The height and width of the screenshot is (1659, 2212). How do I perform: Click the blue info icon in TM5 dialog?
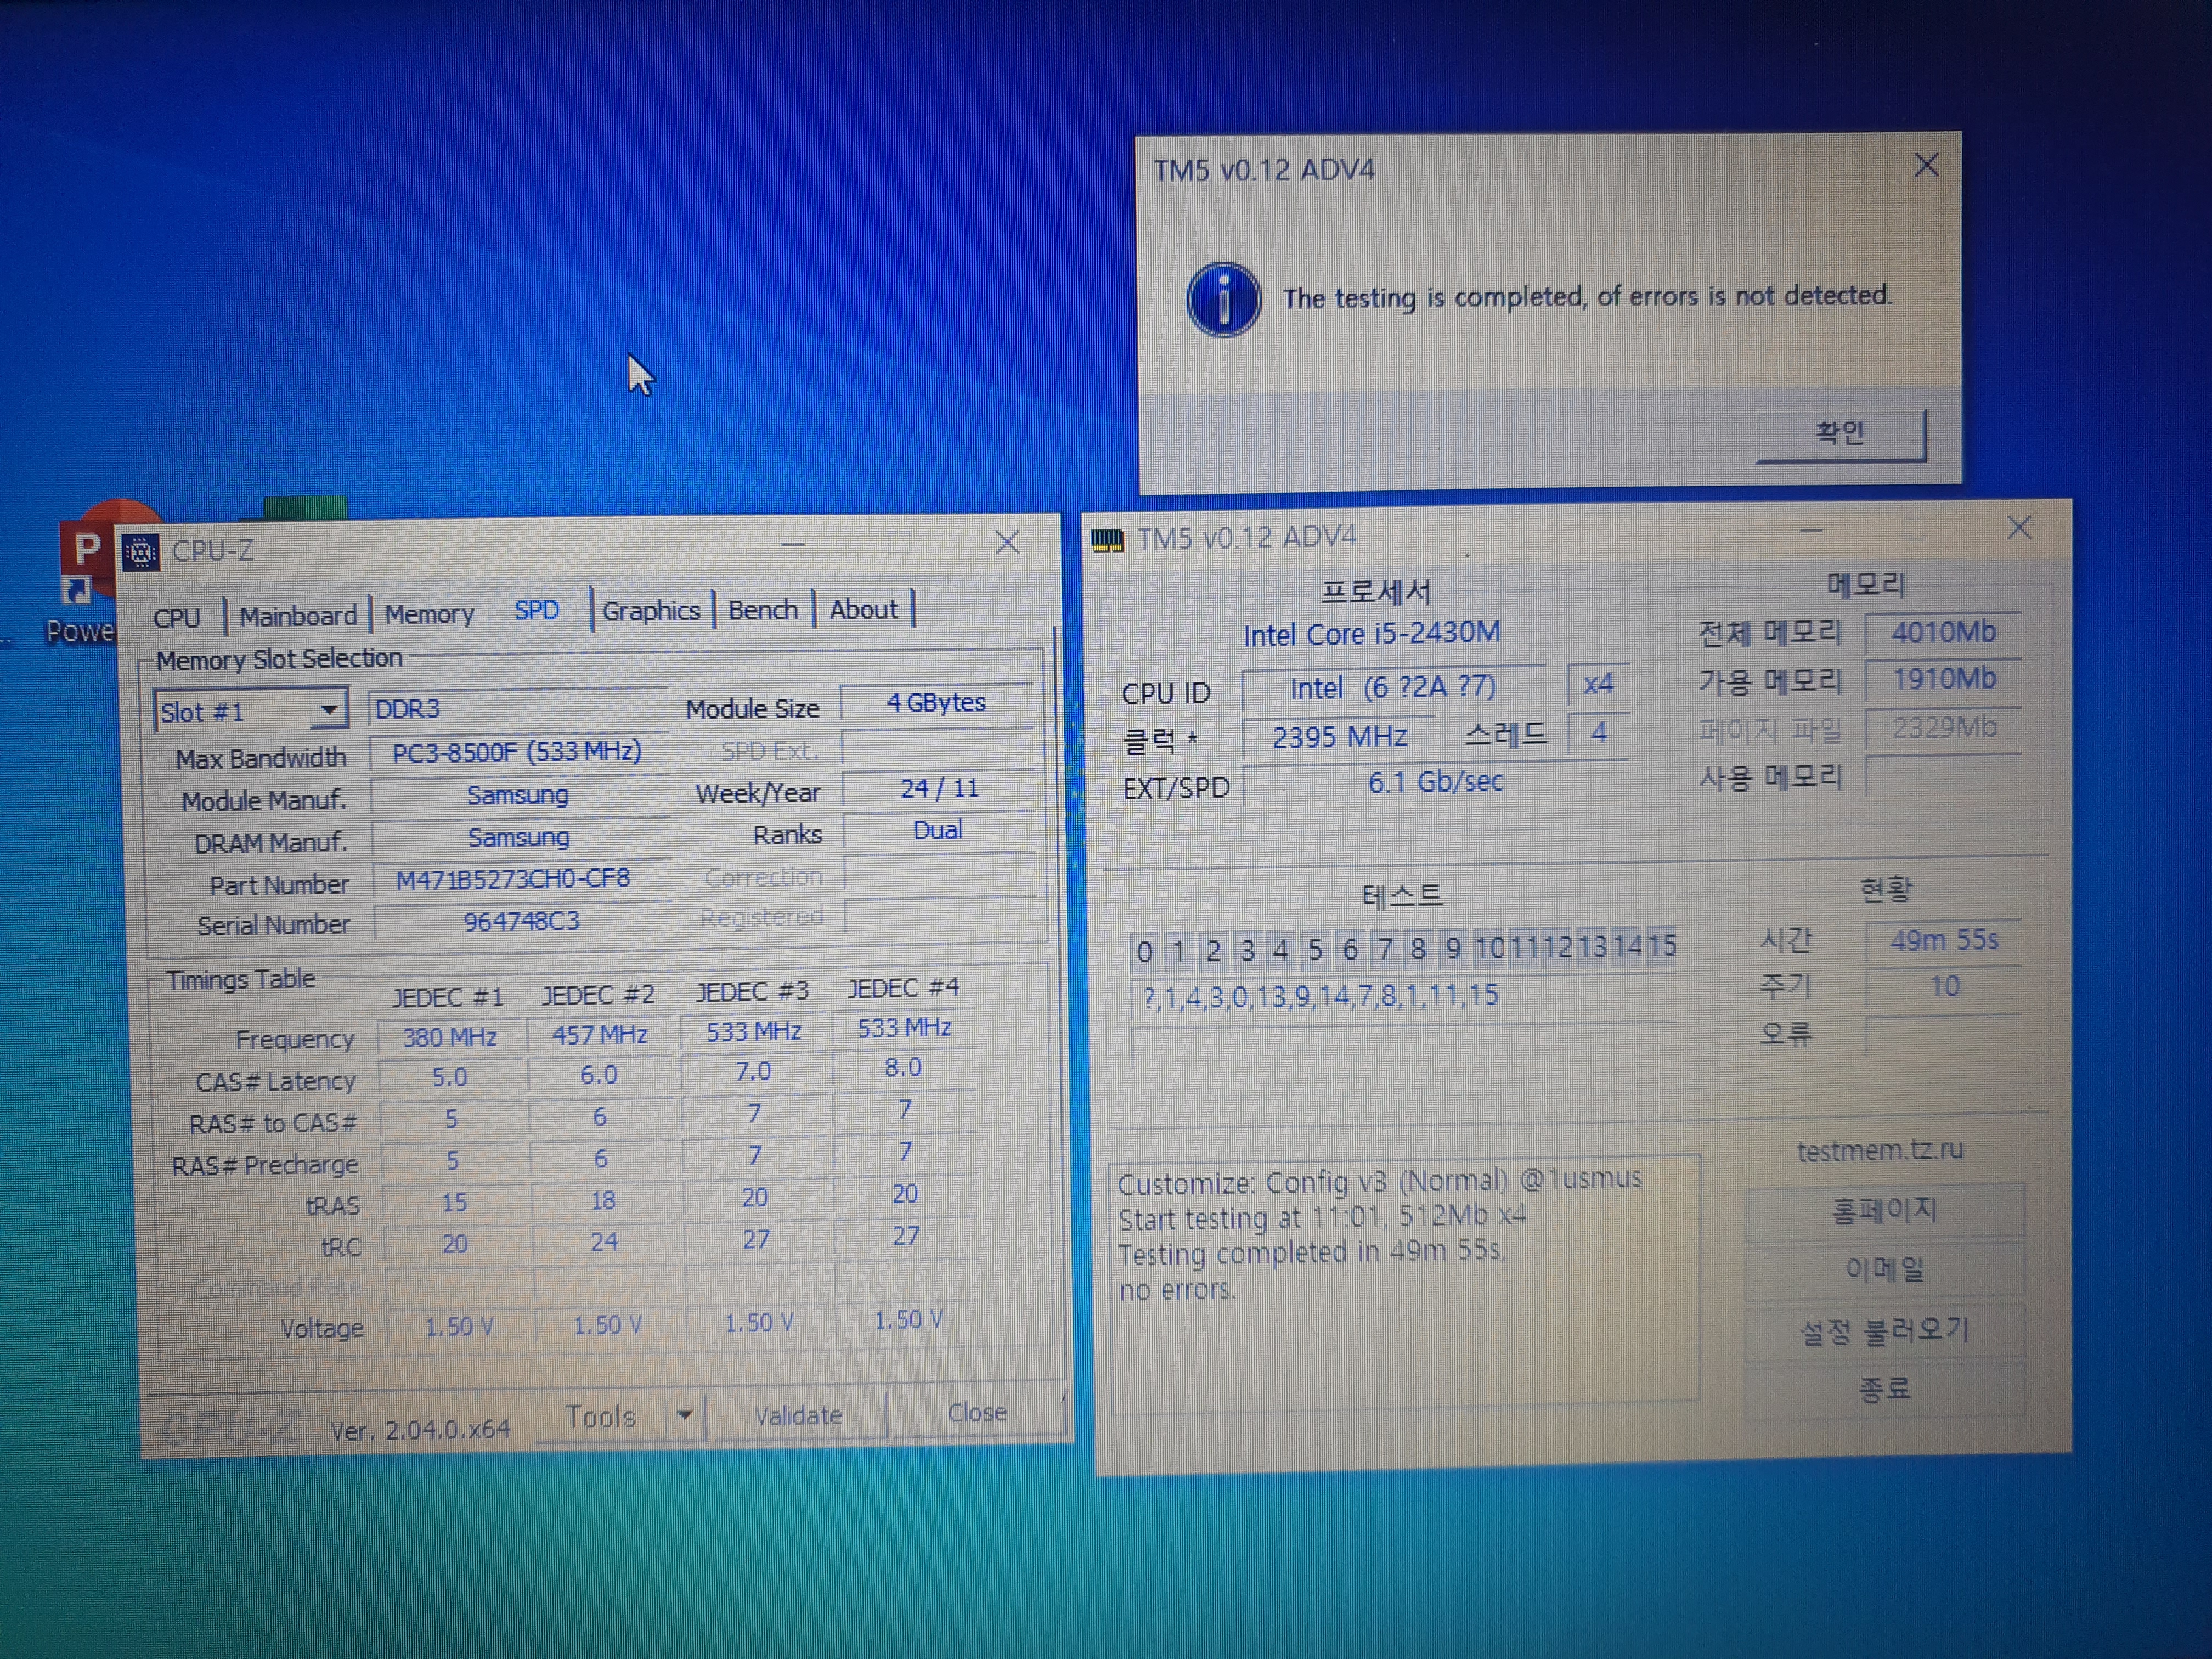[1223, 300]
